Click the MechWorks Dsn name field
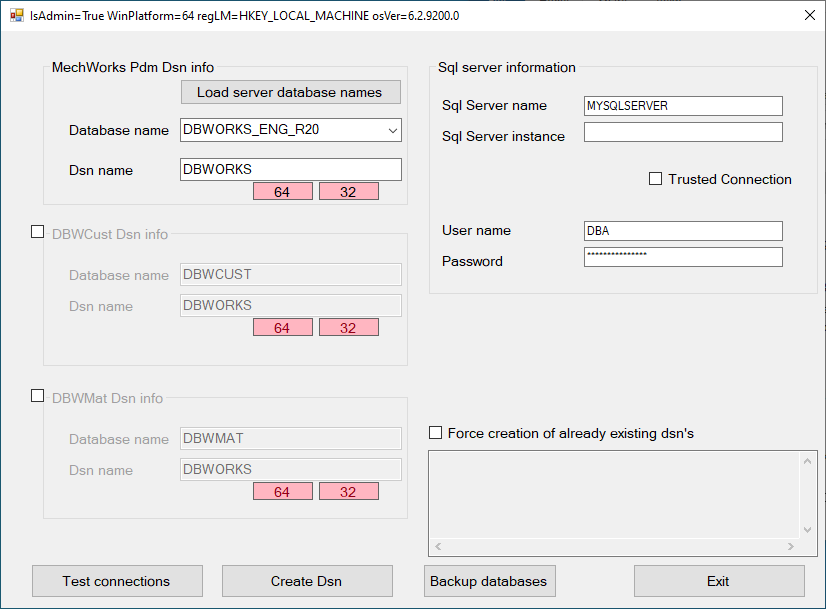The image size is (826, 609). coord(290,170)
